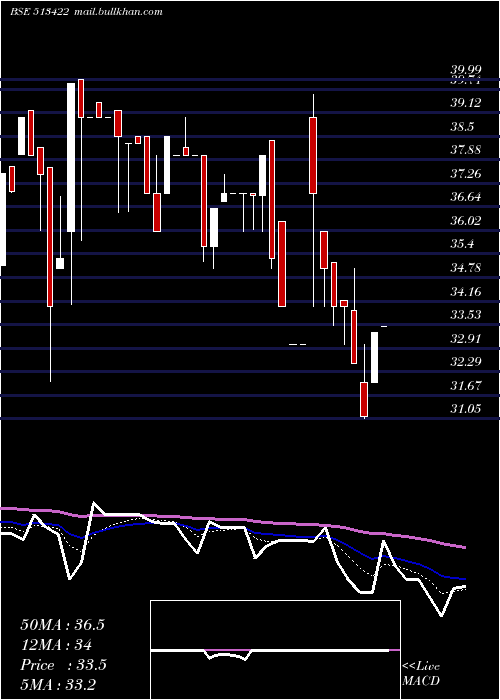Viewport: 500px width, 700px height.
Task: Select the 35.4 price level label
Action: (462, 244)
